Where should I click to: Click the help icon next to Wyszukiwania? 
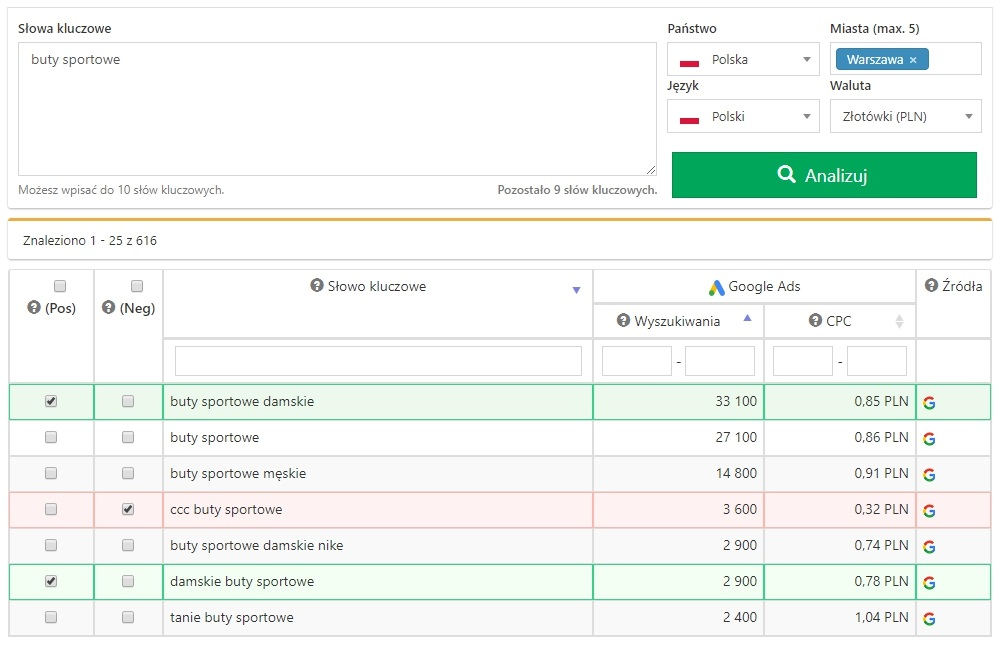[624, 322]
